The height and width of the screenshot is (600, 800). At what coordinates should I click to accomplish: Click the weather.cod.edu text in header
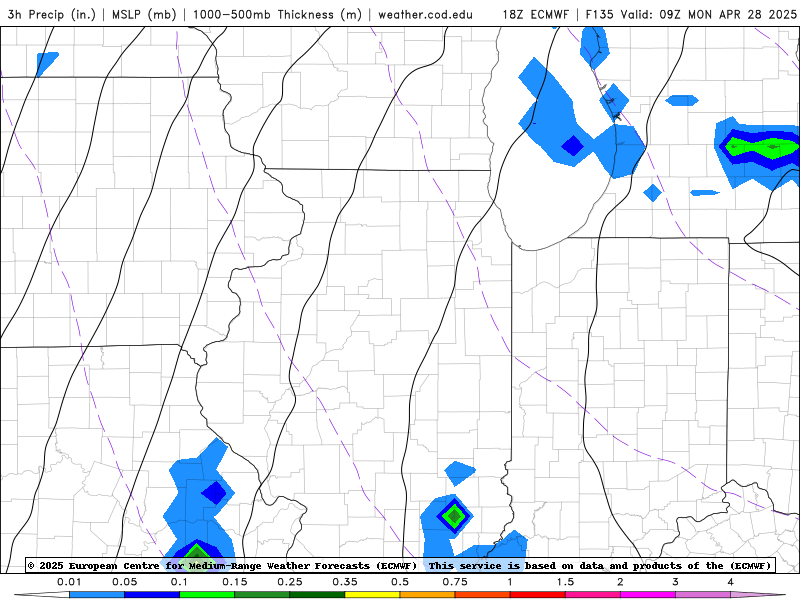(425, 14)
